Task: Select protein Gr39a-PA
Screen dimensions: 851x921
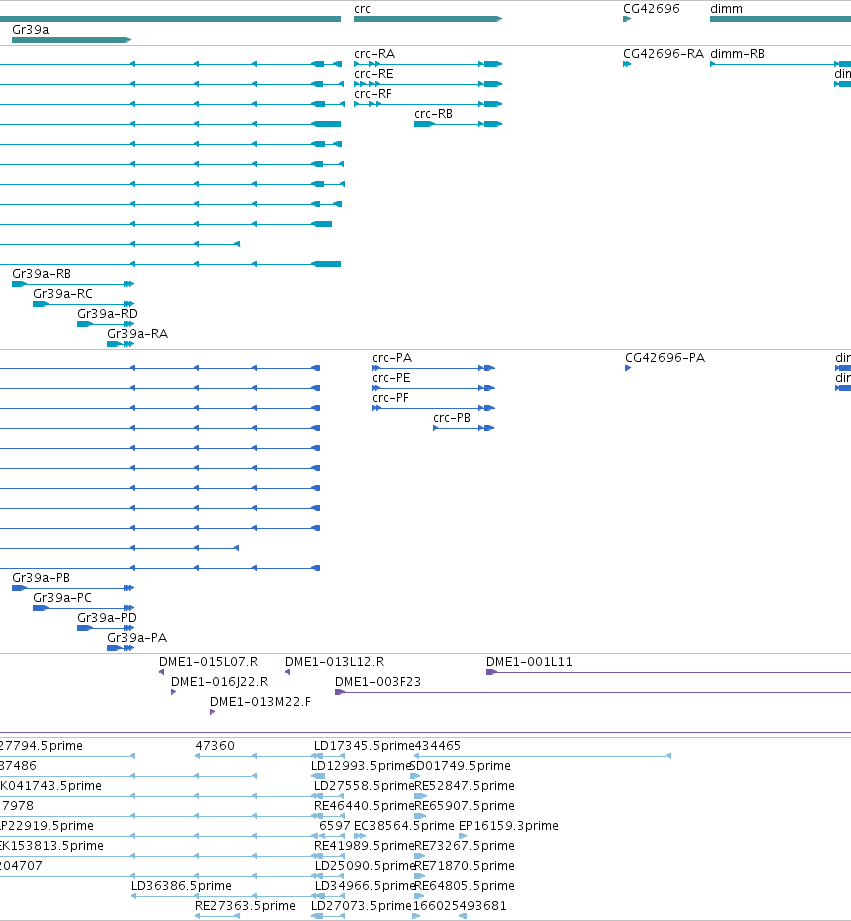Action: [x=120, y=648]
